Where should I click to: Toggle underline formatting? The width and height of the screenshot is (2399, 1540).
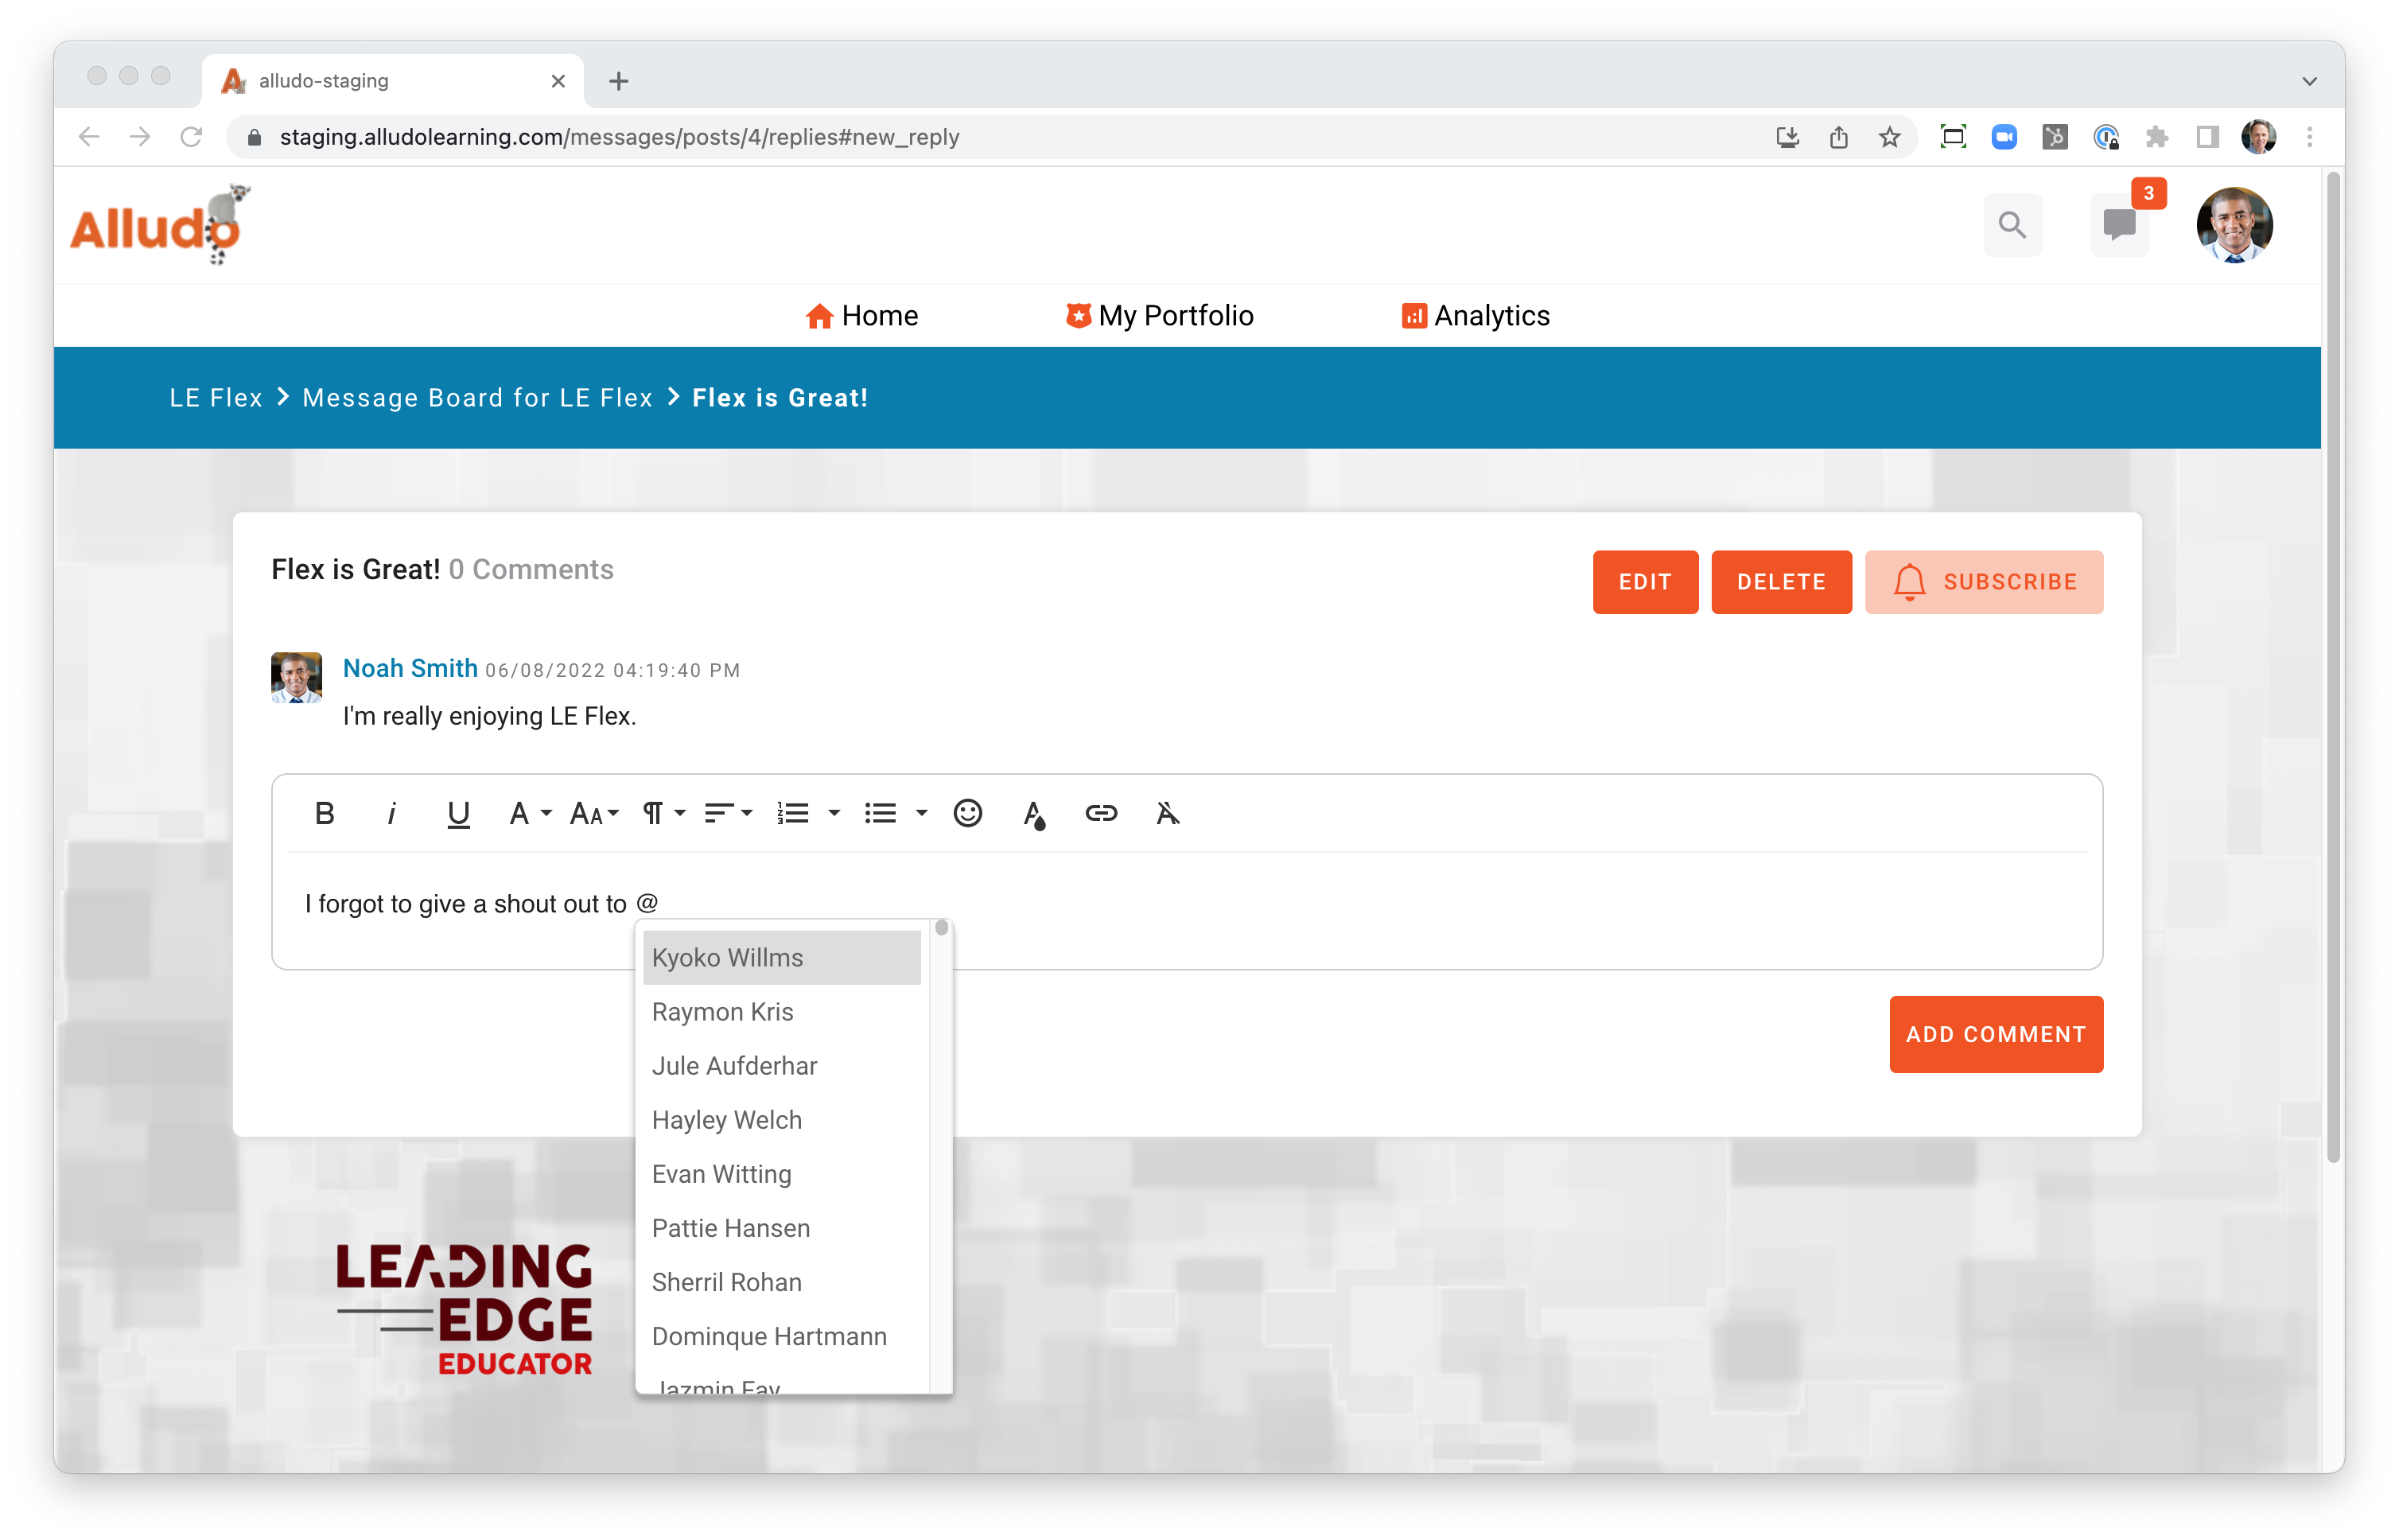[x=458, y=813]
